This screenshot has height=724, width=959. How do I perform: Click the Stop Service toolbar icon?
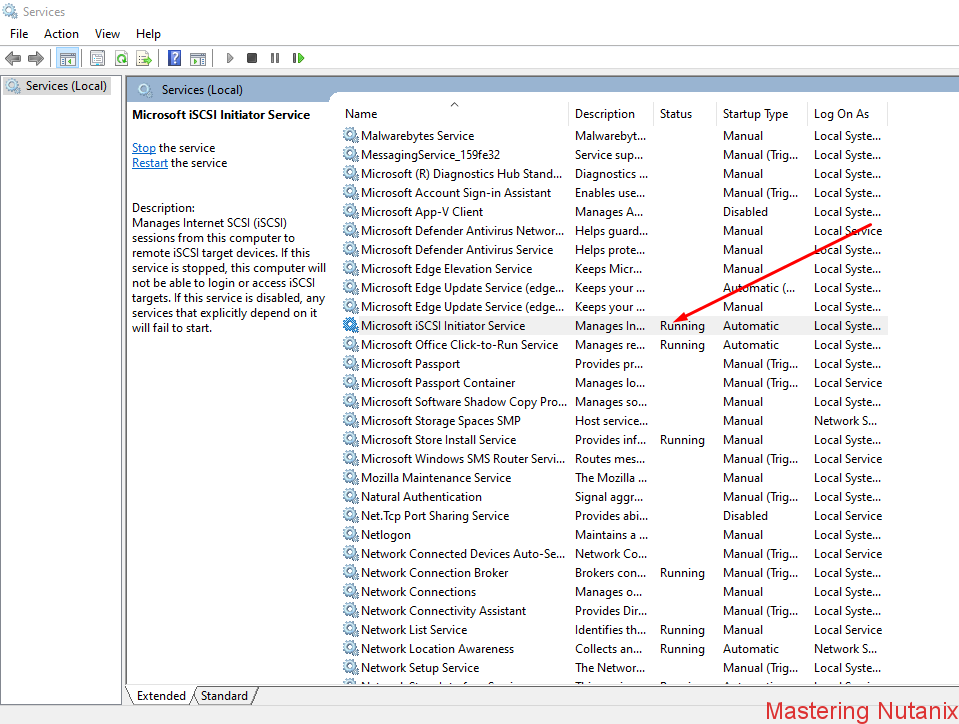point(251,57)
